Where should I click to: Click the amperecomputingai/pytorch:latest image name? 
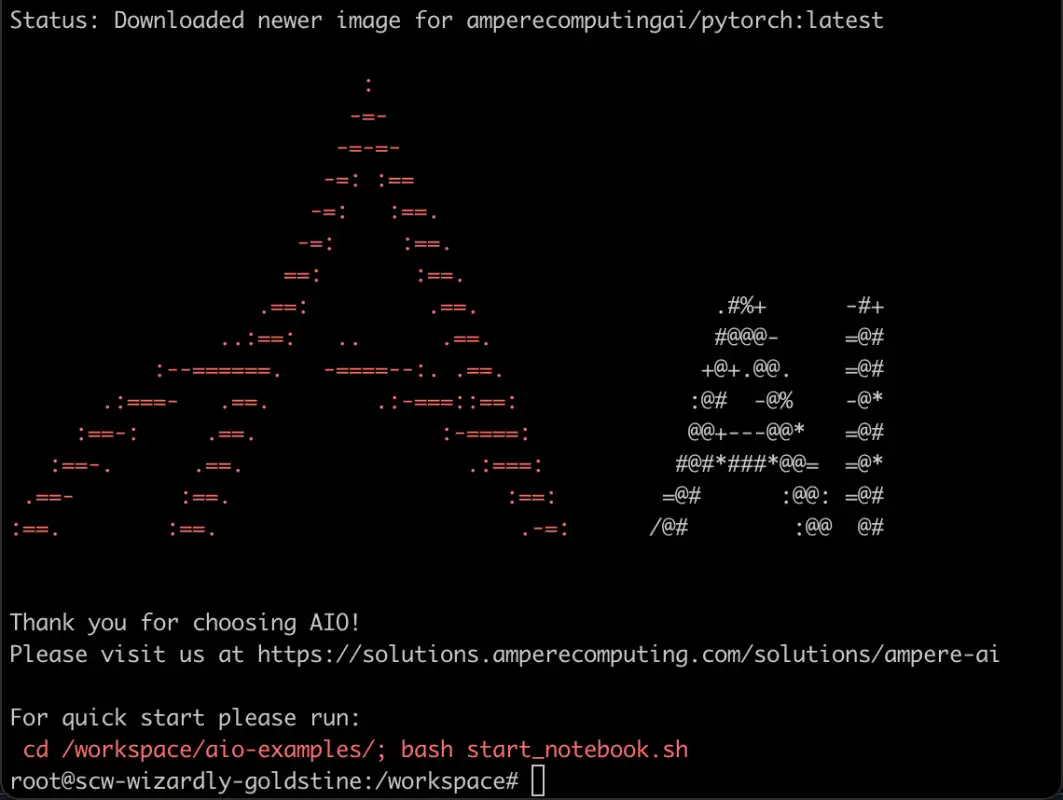tap(675, 20)
